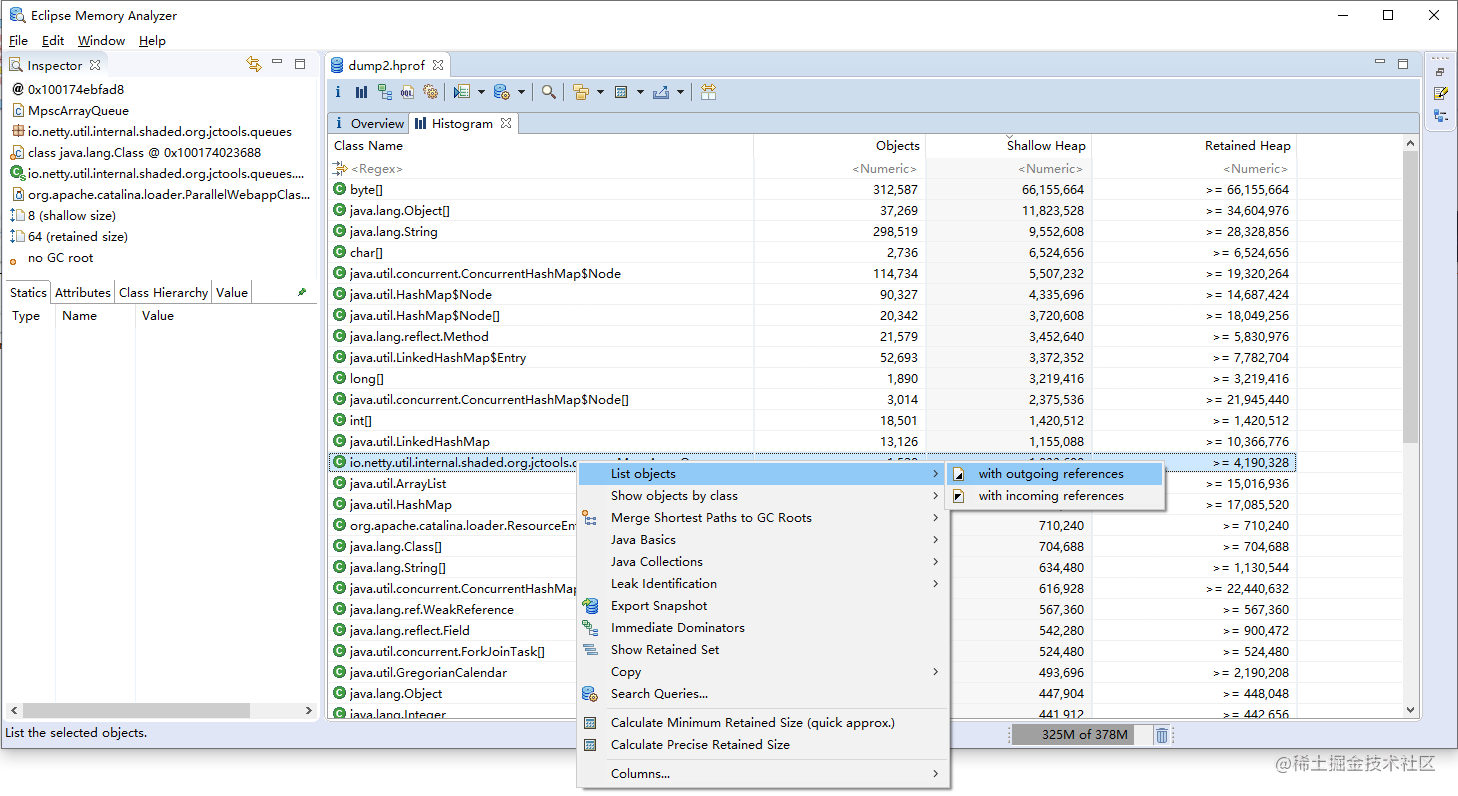Switch to the Overview tab
Image resolution: width=1458 pixels, height=796 pixels.
click(368, 123)
